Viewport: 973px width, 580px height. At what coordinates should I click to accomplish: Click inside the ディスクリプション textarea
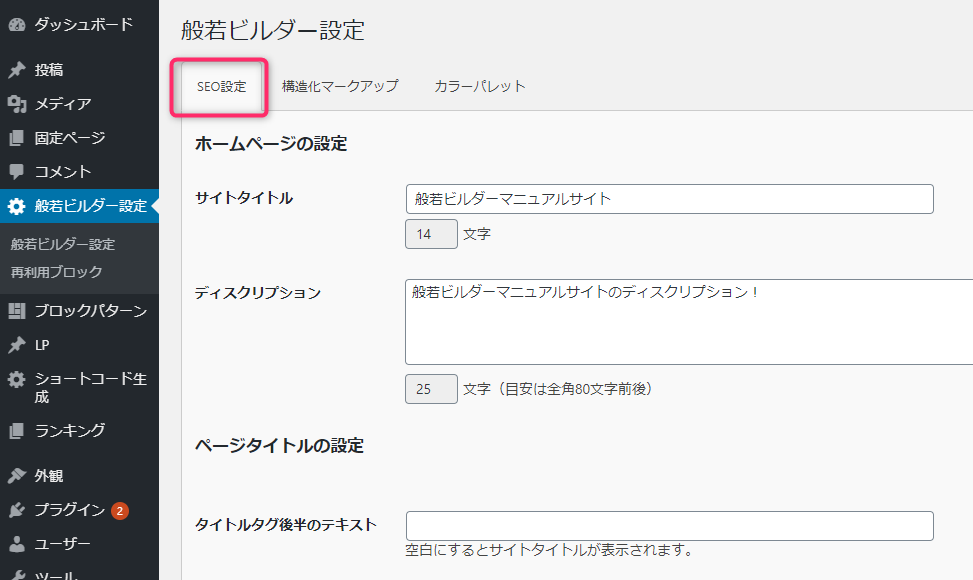click(689, 322)
